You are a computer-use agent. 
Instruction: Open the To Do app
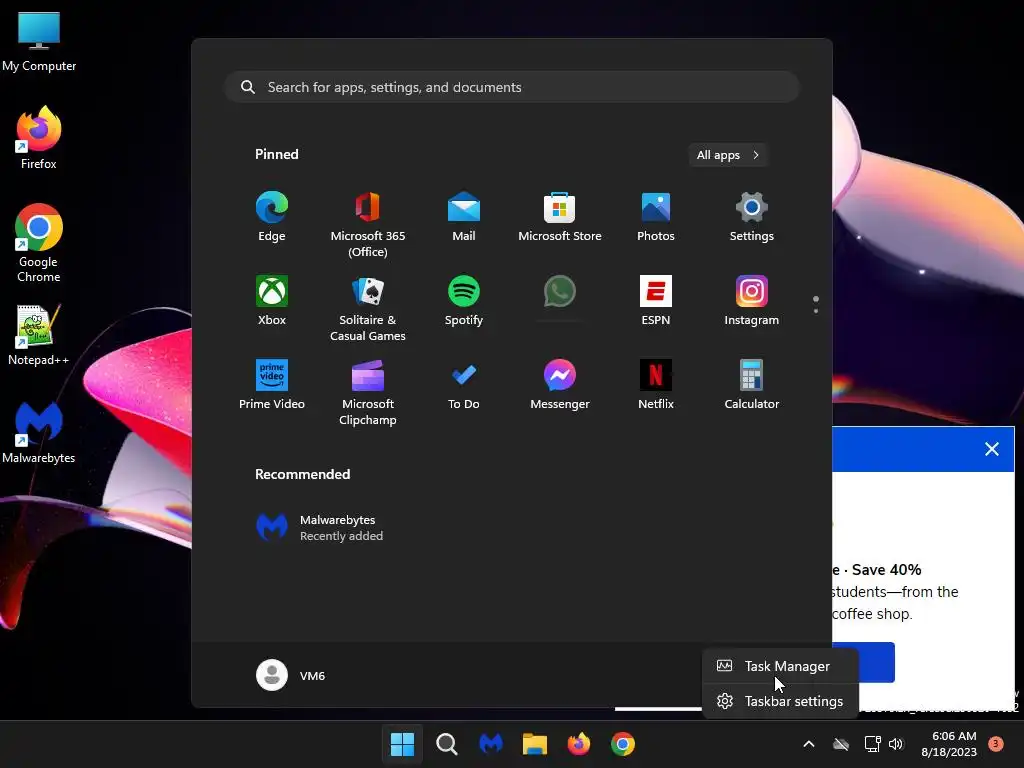(x=464, y=385)
